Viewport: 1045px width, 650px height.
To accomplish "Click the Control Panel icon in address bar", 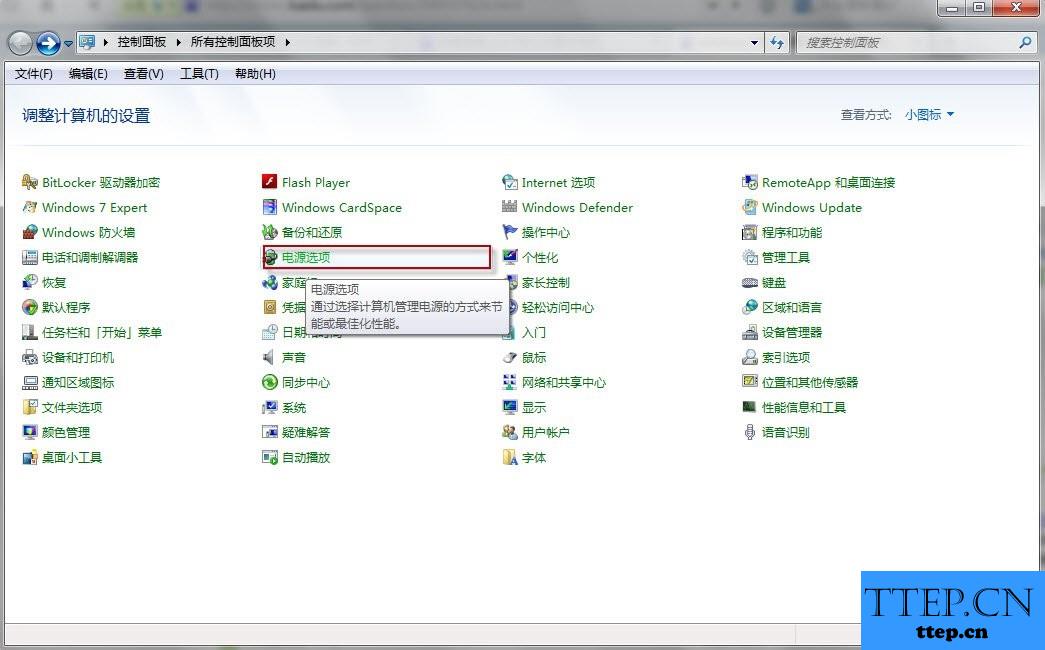I will click(87, 43).
